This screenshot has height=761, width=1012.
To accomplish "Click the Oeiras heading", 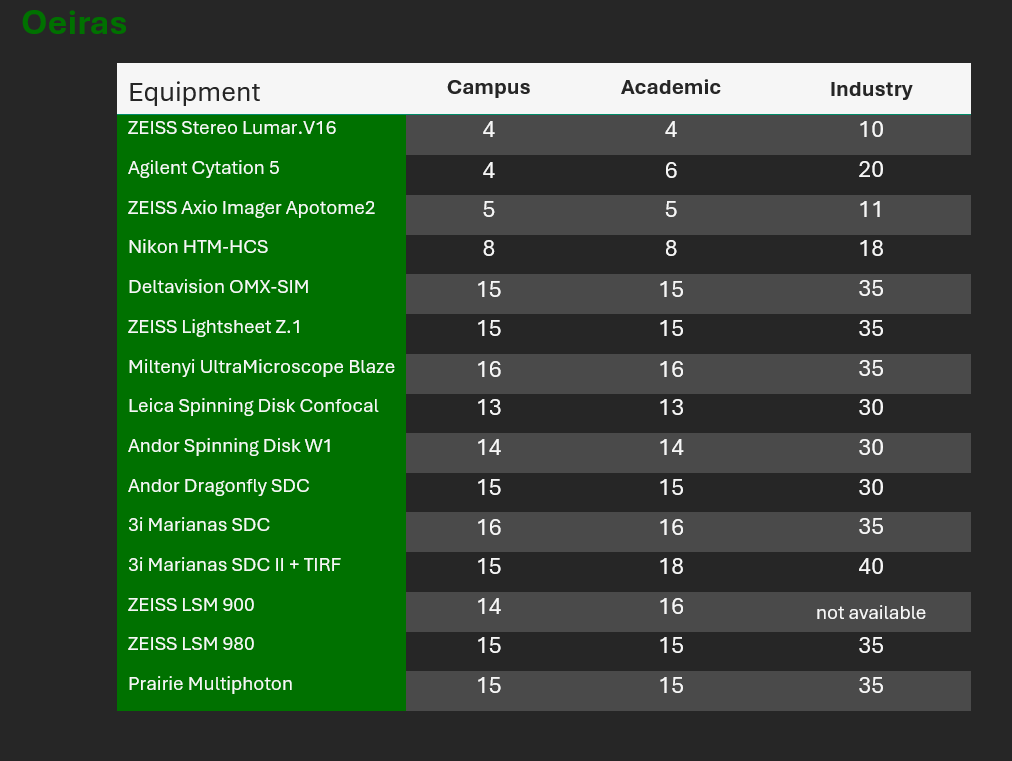I will point(74,23).
